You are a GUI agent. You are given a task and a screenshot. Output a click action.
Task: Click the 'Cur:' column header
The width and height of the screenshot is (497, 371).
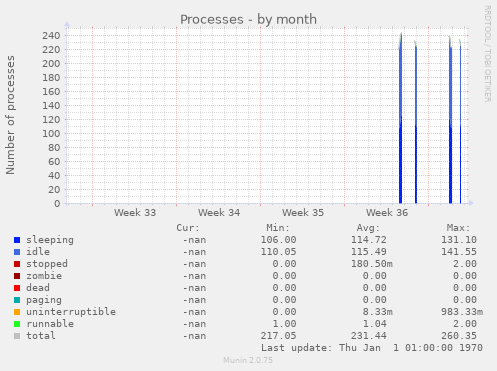pyautogui.click(x=188, y=228)
